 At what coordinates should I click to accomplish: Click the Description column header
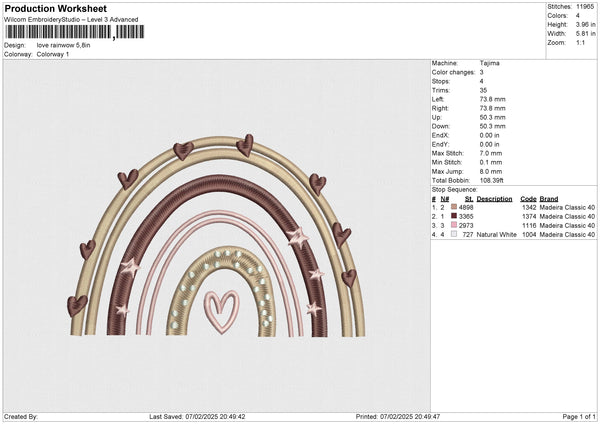tap(494, 198)
